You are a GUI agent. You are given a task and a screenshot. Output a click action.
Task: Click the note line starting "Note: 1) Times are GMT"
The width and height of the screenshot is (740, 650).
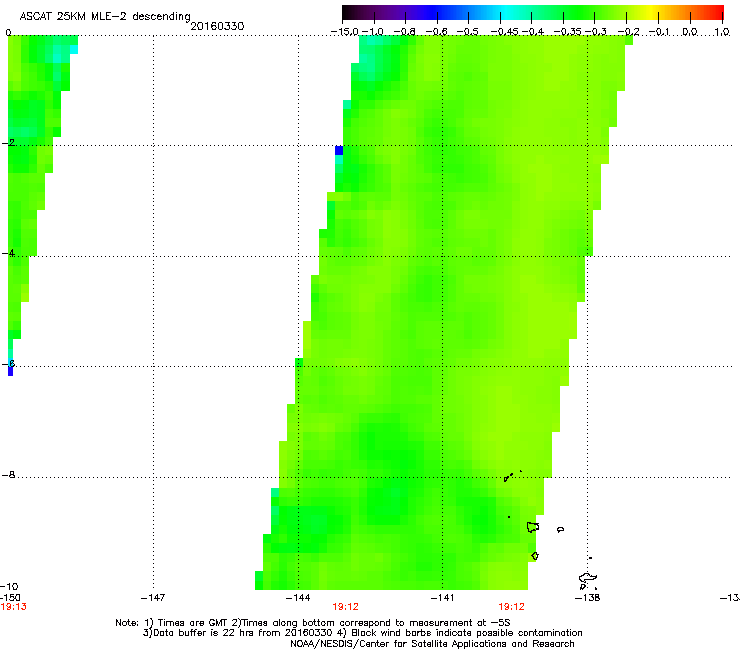pos(312,623)
